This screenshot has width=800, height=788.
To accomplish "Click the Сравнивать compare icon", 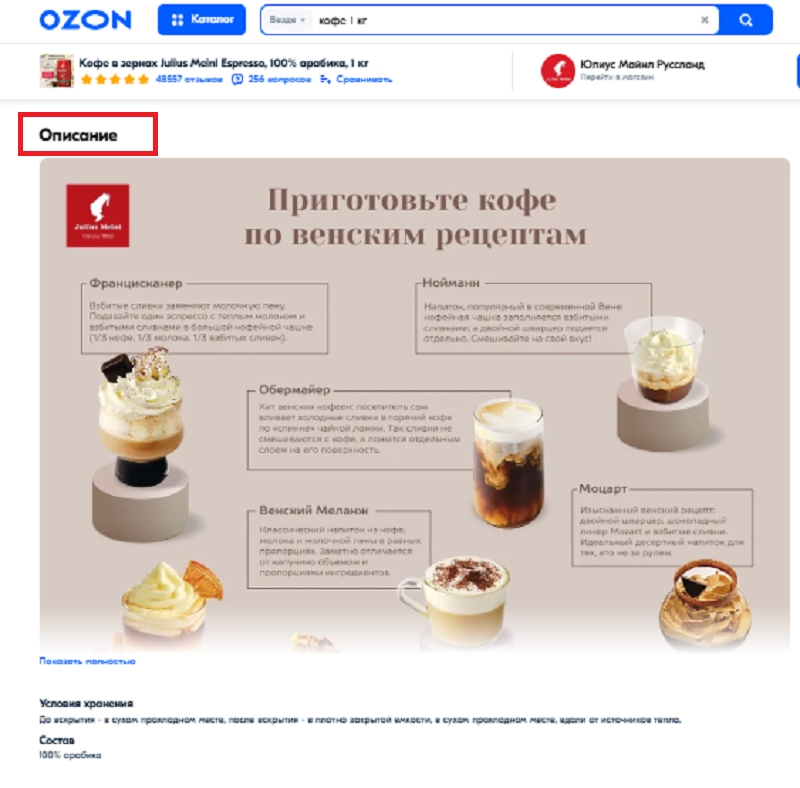I will click(325, 79).
